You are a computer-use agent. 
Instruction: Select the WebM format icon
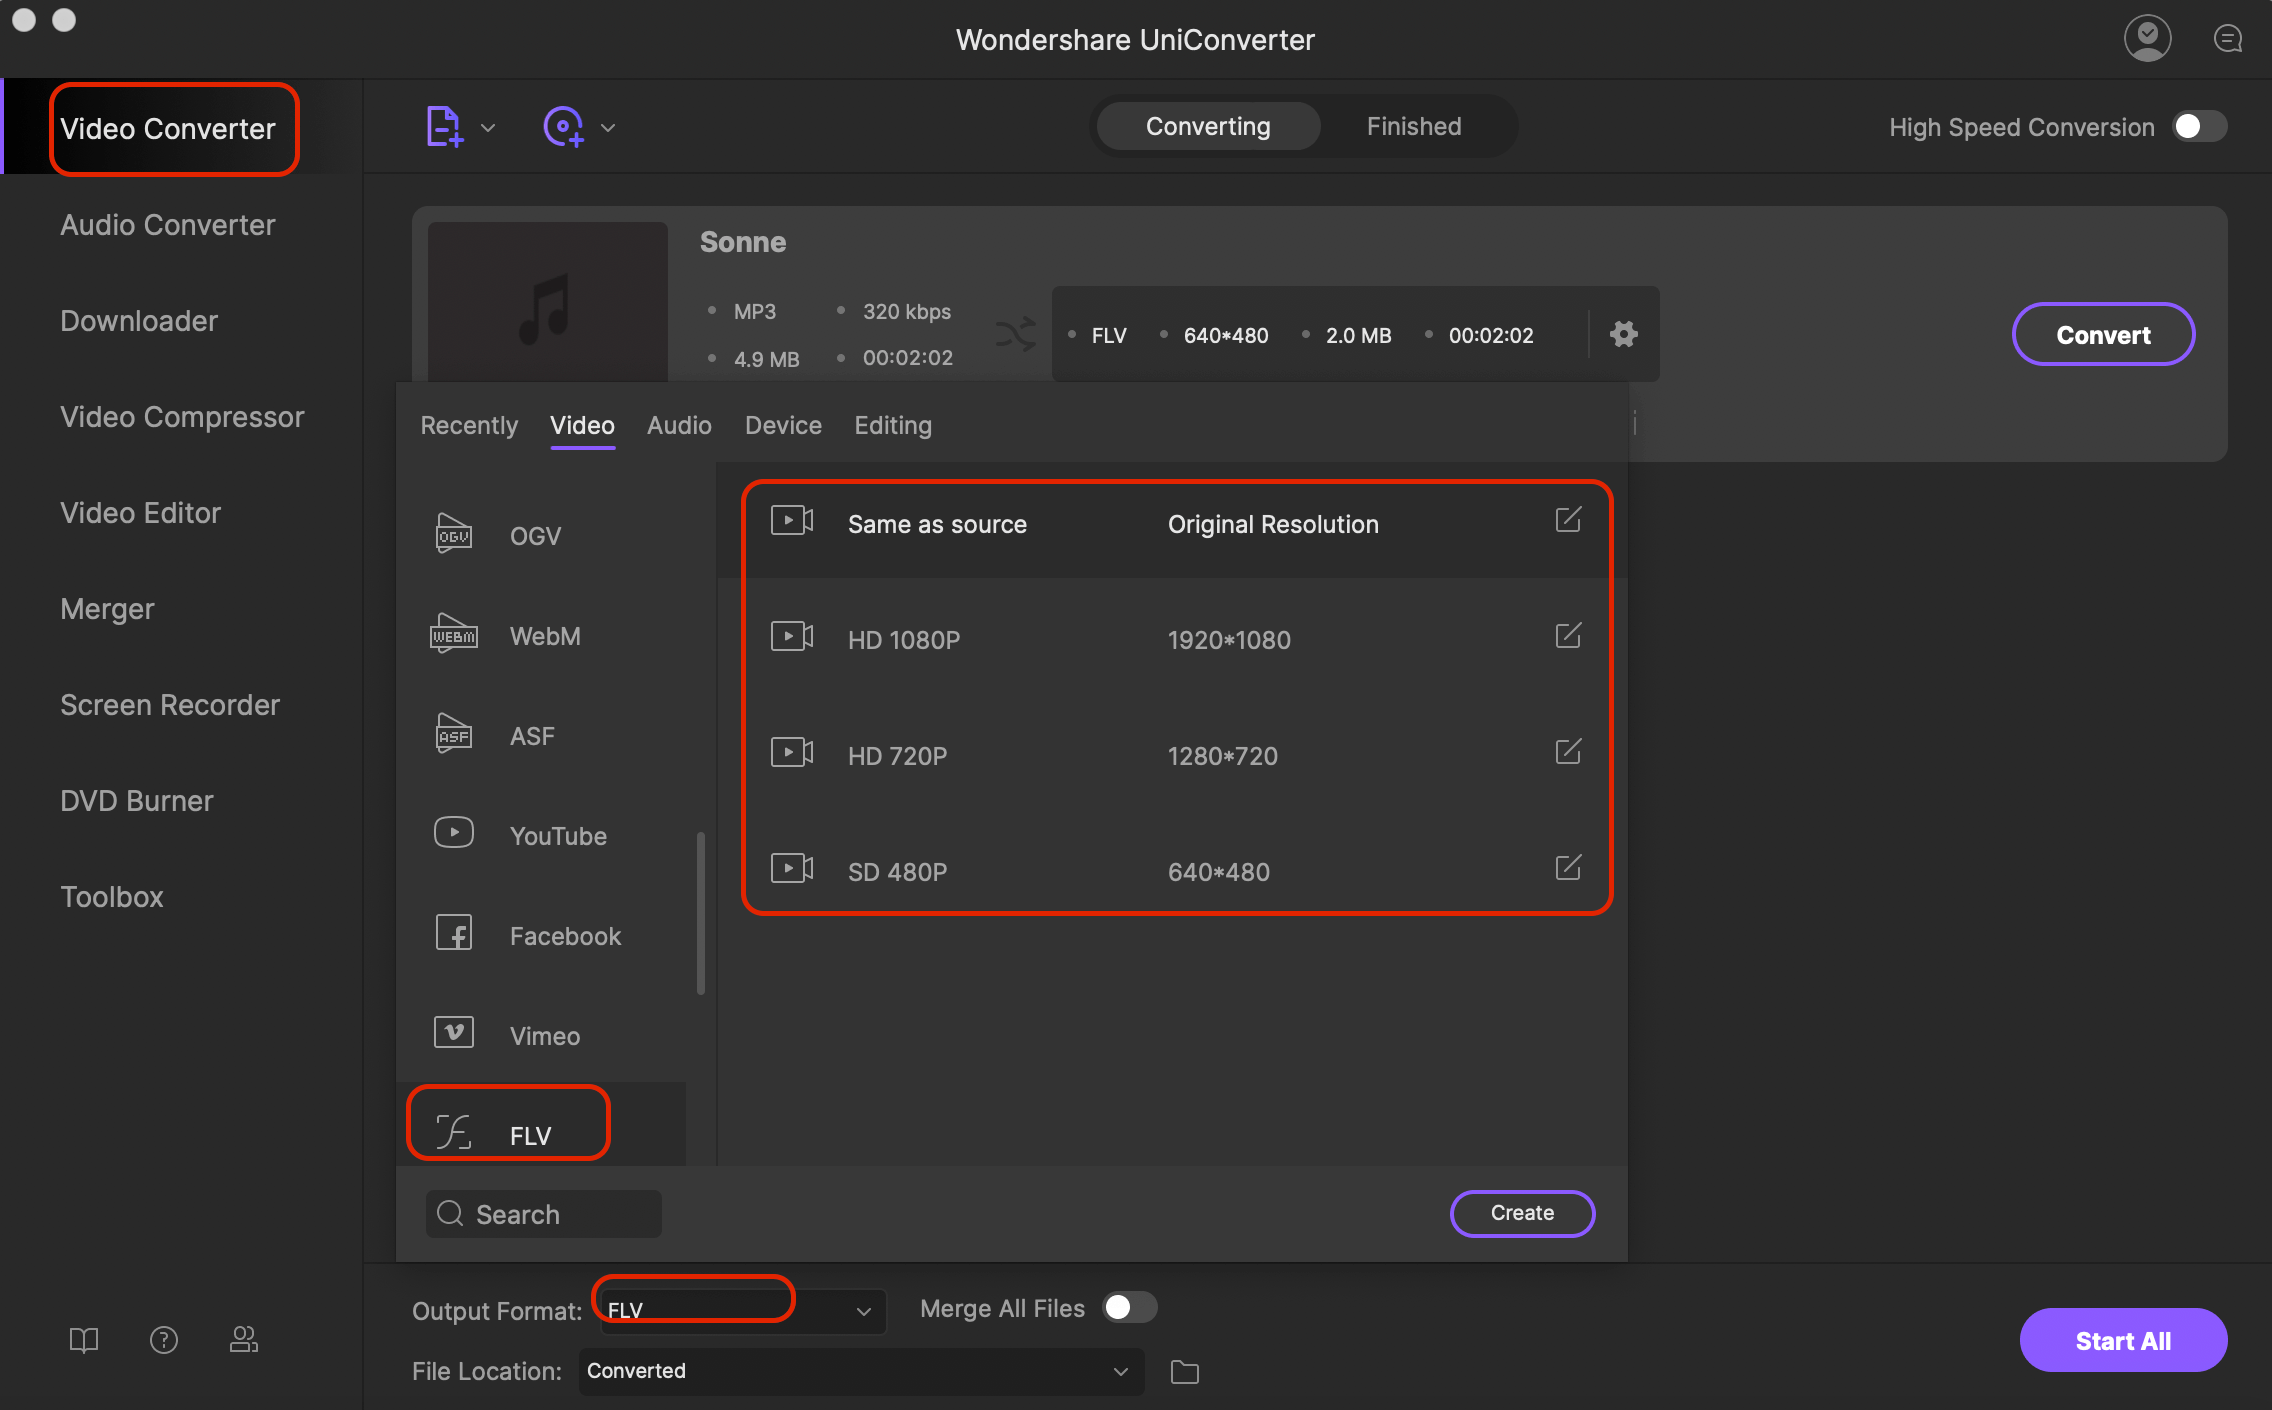[455, 634]
